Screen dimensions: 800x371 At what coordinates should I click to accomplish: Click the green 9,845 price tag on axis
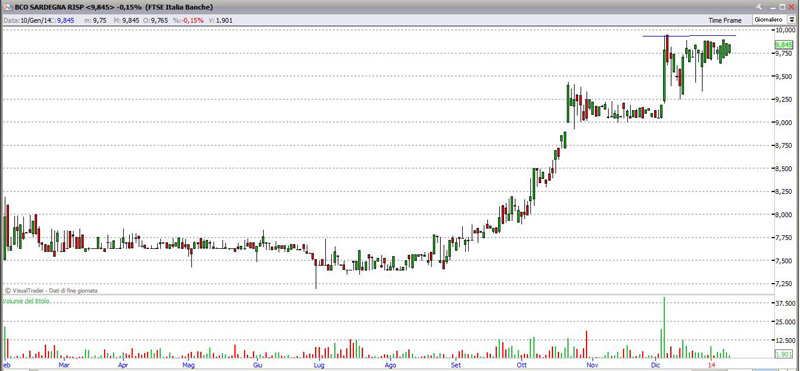(x=784, y=45)
